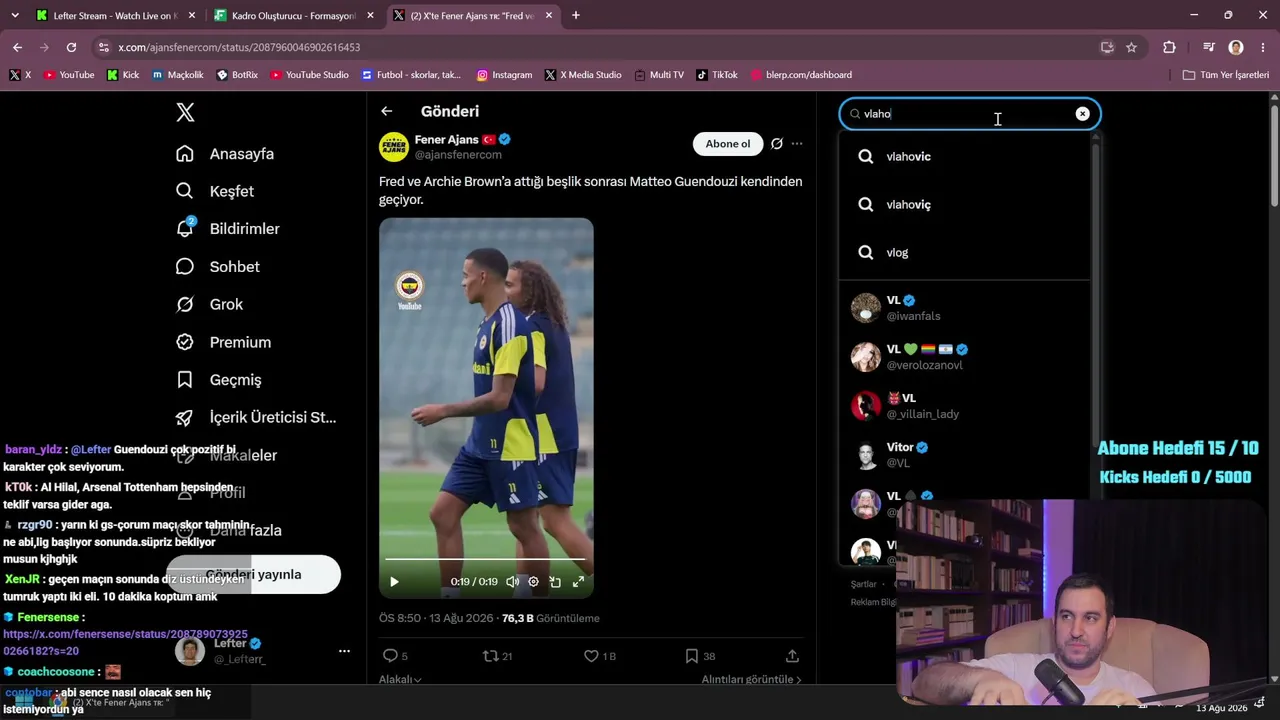The width and height of the screenshot is (1280, 720).
Task: Reply using the comment icon with 5
Action: 395,656
